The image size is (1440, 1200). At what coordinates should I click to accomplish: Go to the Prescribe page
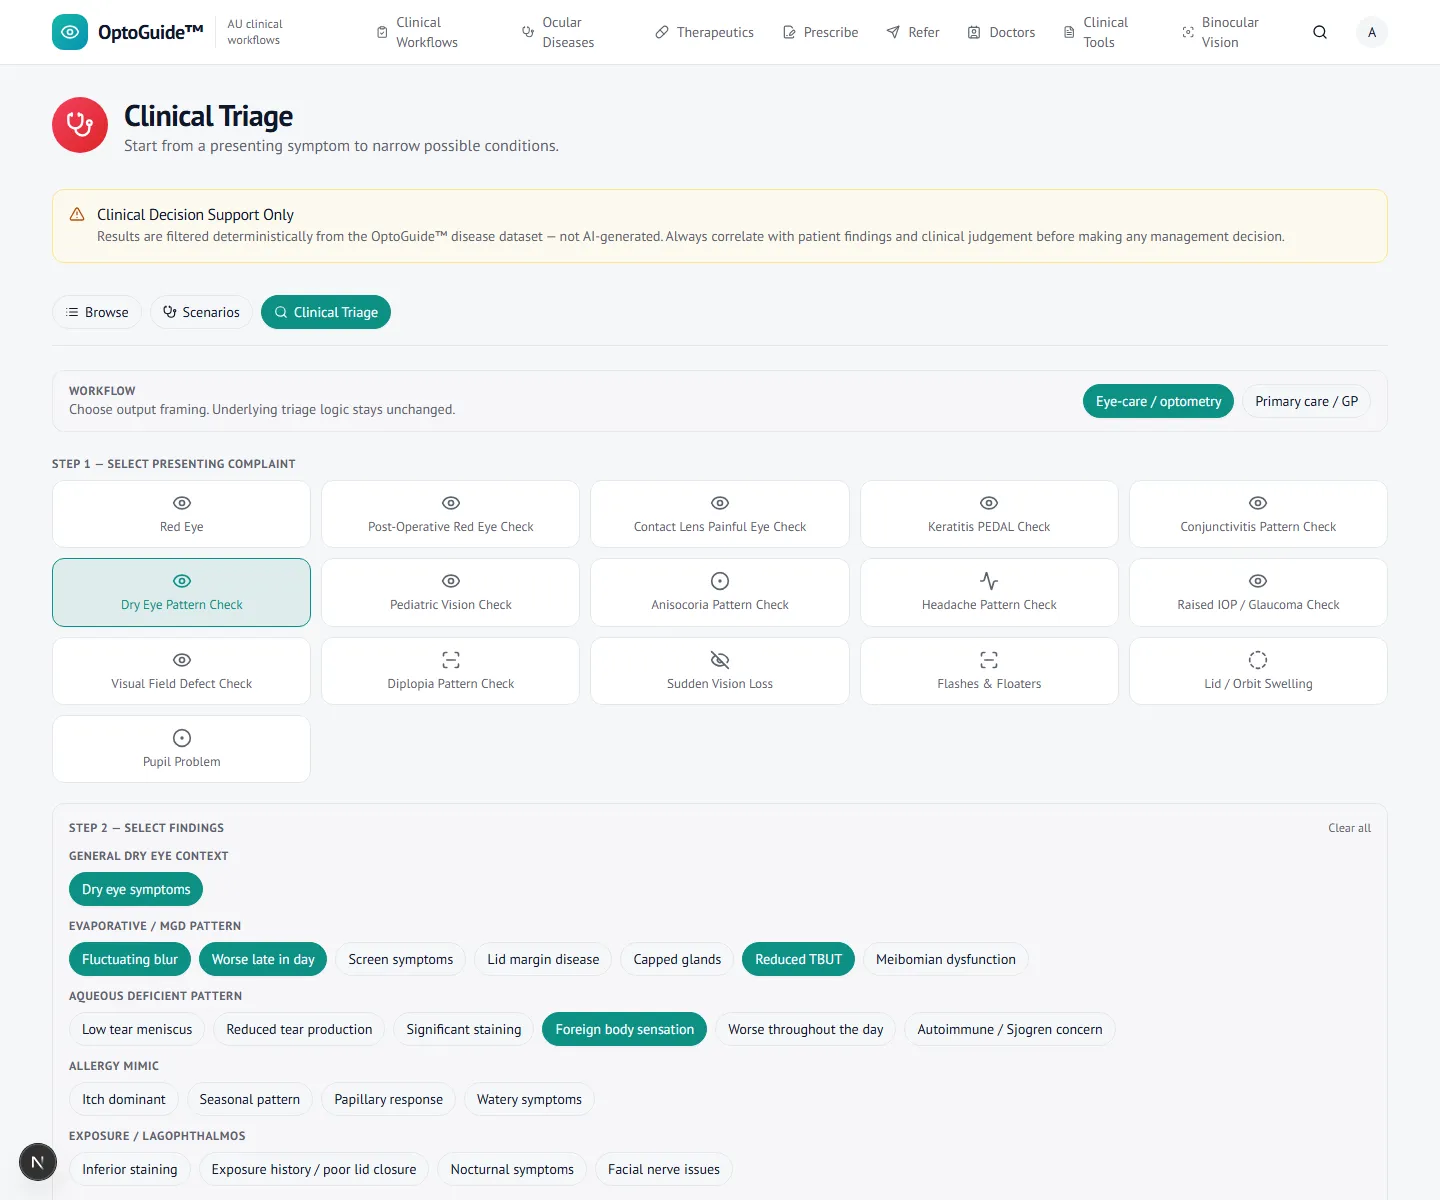(x=820, y=32)
